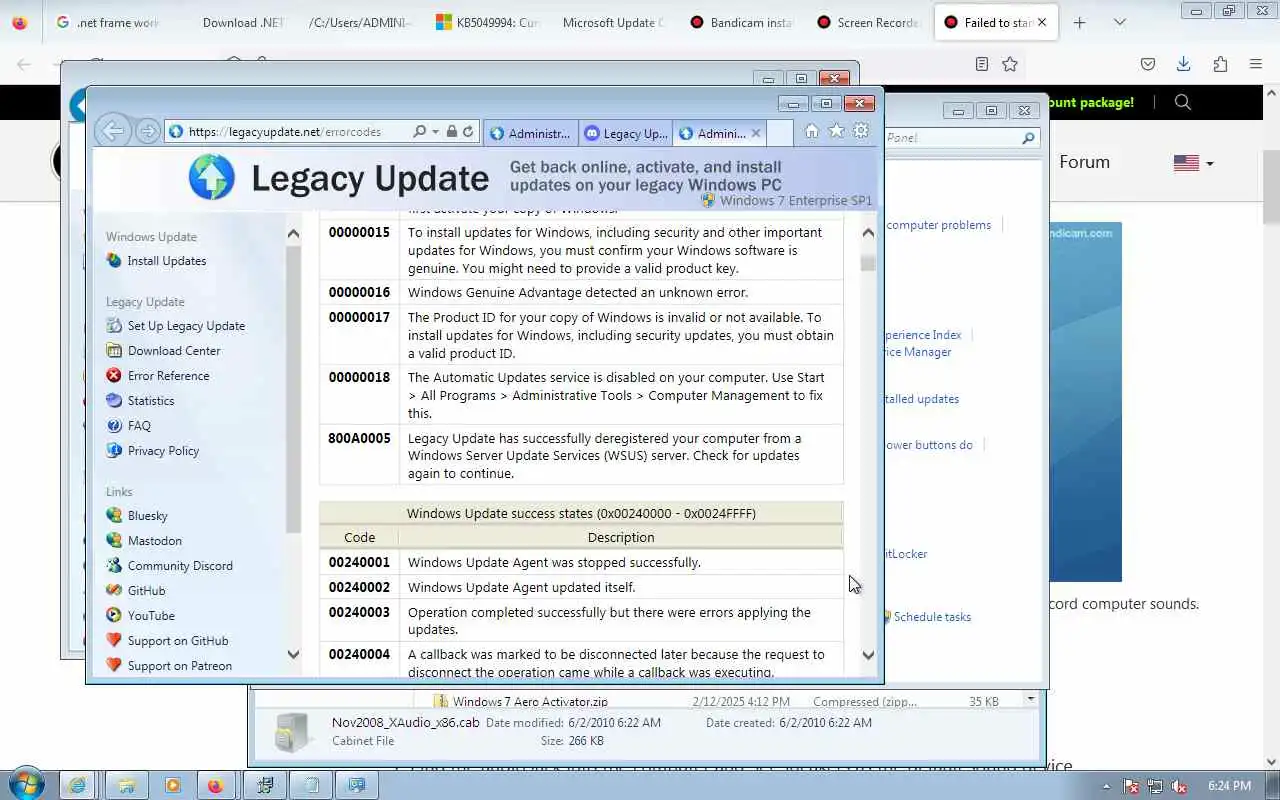The height and width of the screenshot is (800, 1280).
Task: Select 'Windows 7 Aero Activator.zip' in Explorer
Action: [x=530, y=702]
